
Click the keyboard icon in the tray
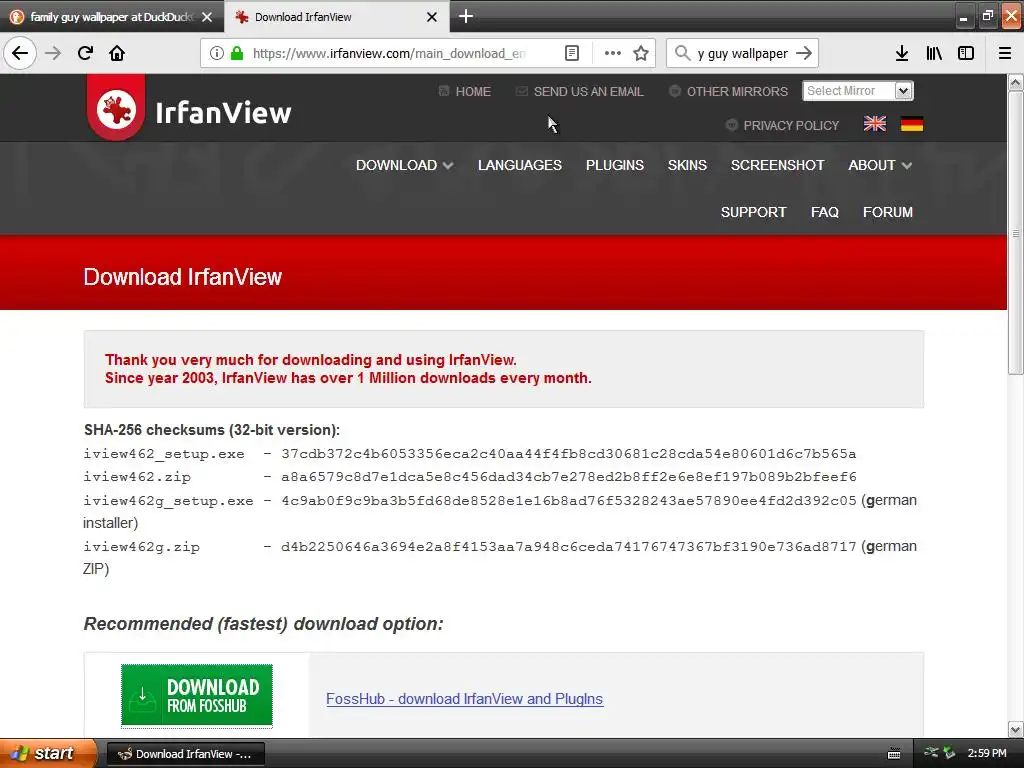click(894, 754)
